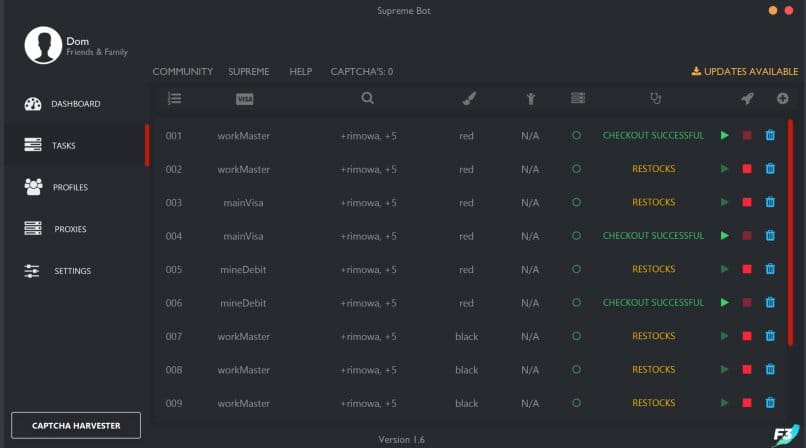Delete task 006 with trash icon
The image size is (806, 448).
click(770, 302)
